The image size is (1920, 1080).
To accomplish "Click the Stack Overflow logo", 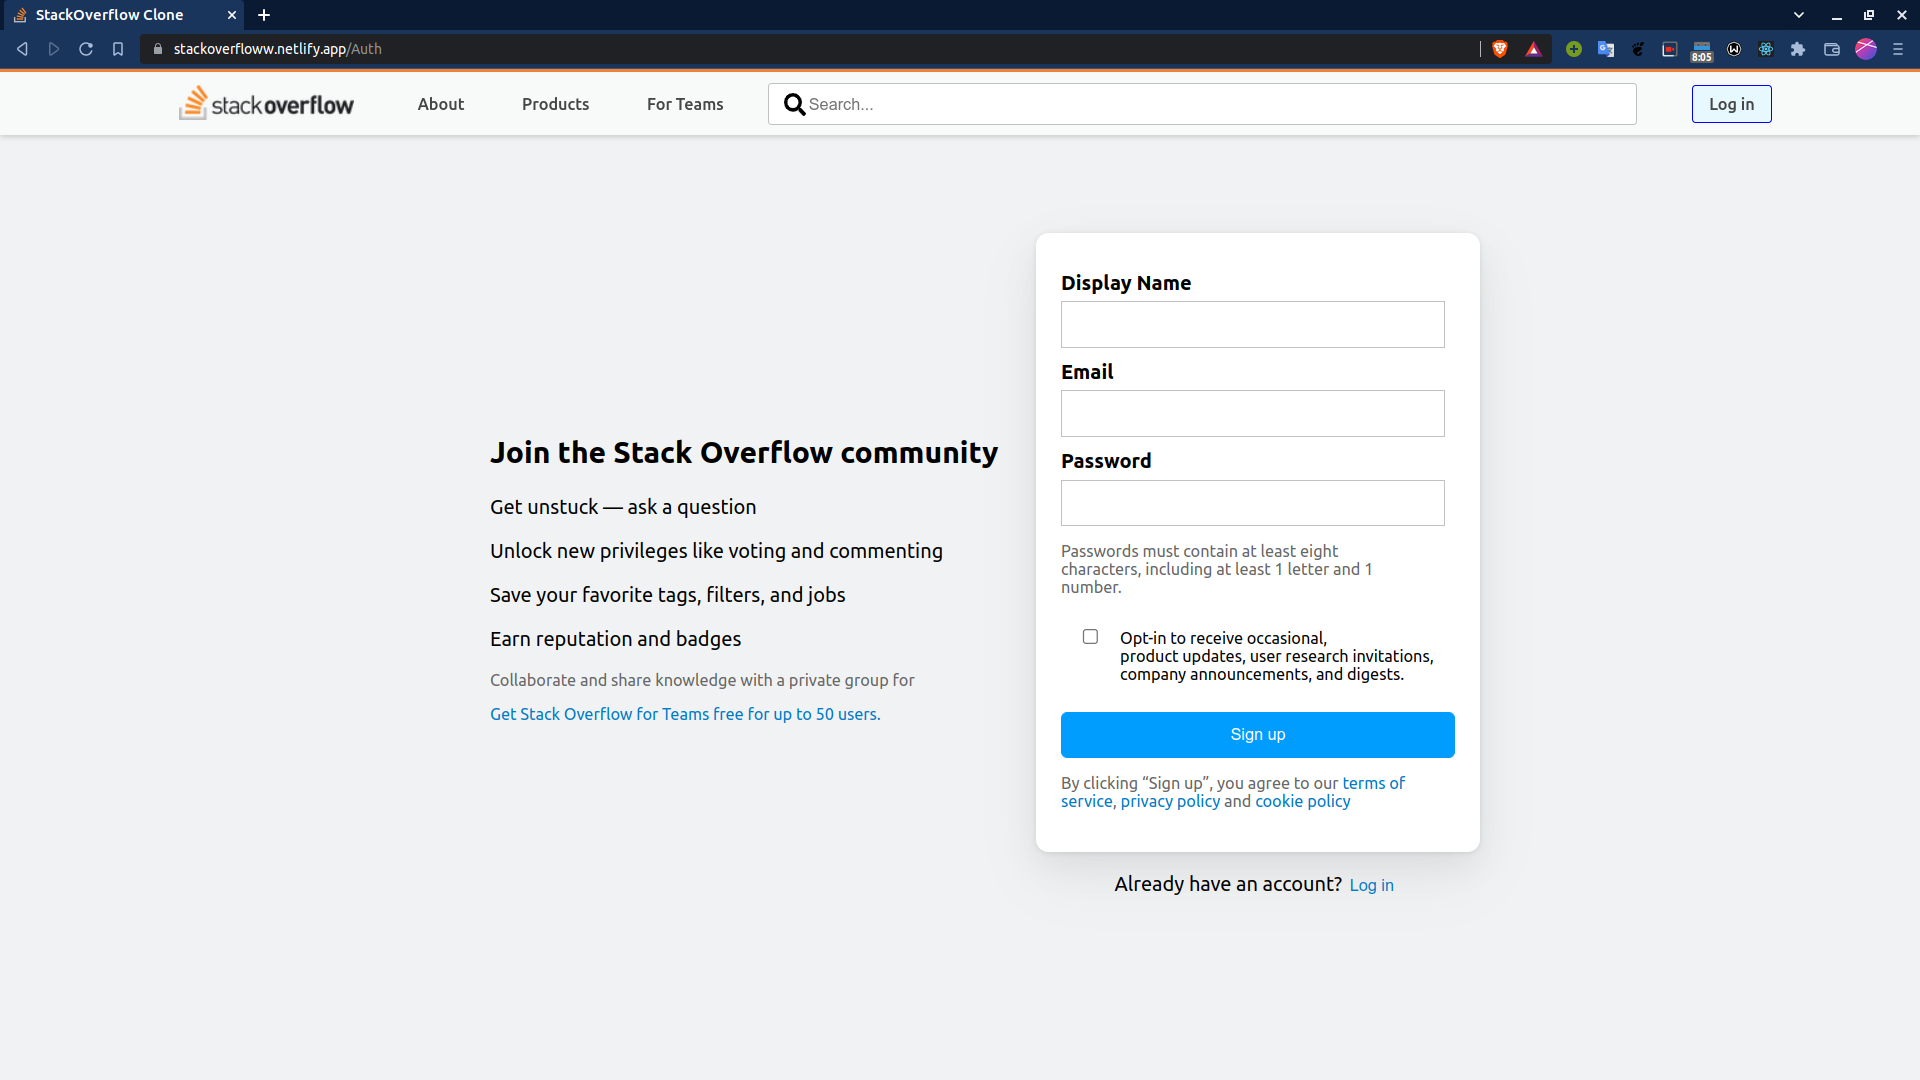I will (266, 104).
